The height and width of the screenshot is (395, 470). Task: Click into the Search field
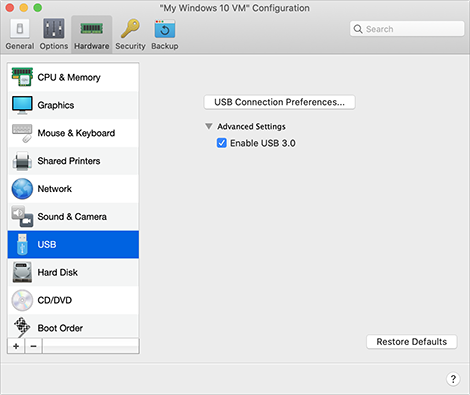tap(407, 29)
